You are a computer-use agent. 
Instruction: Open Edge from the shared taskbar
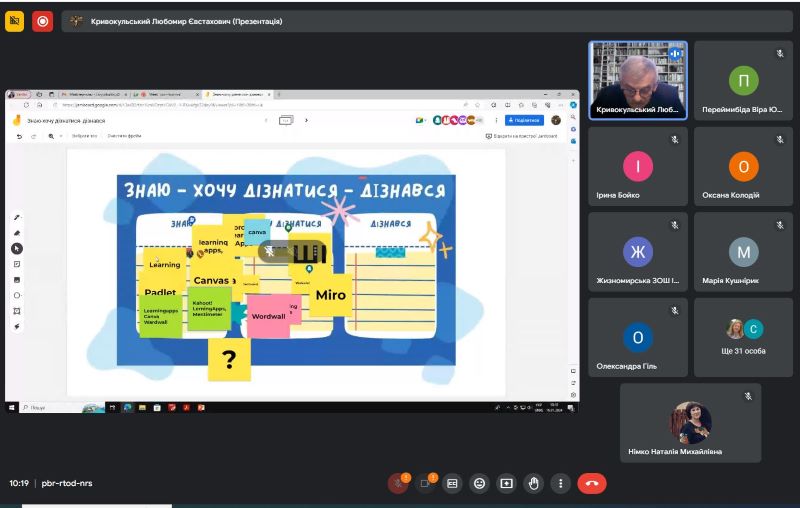pos(127,408)
